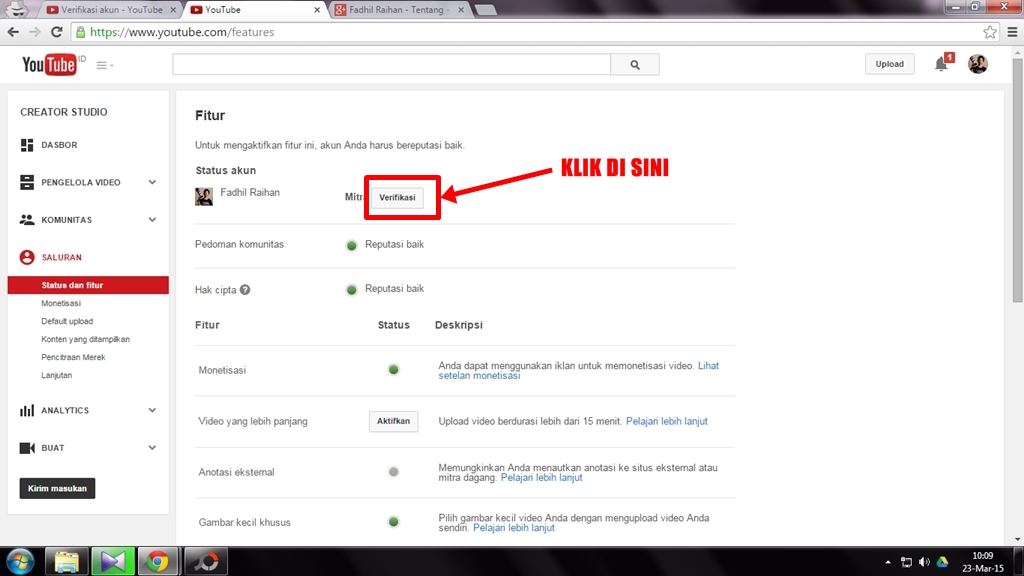Collapse the Buat section chevron
The image size is (1024, 576).
pyautogui.click(x=152, y=447)
